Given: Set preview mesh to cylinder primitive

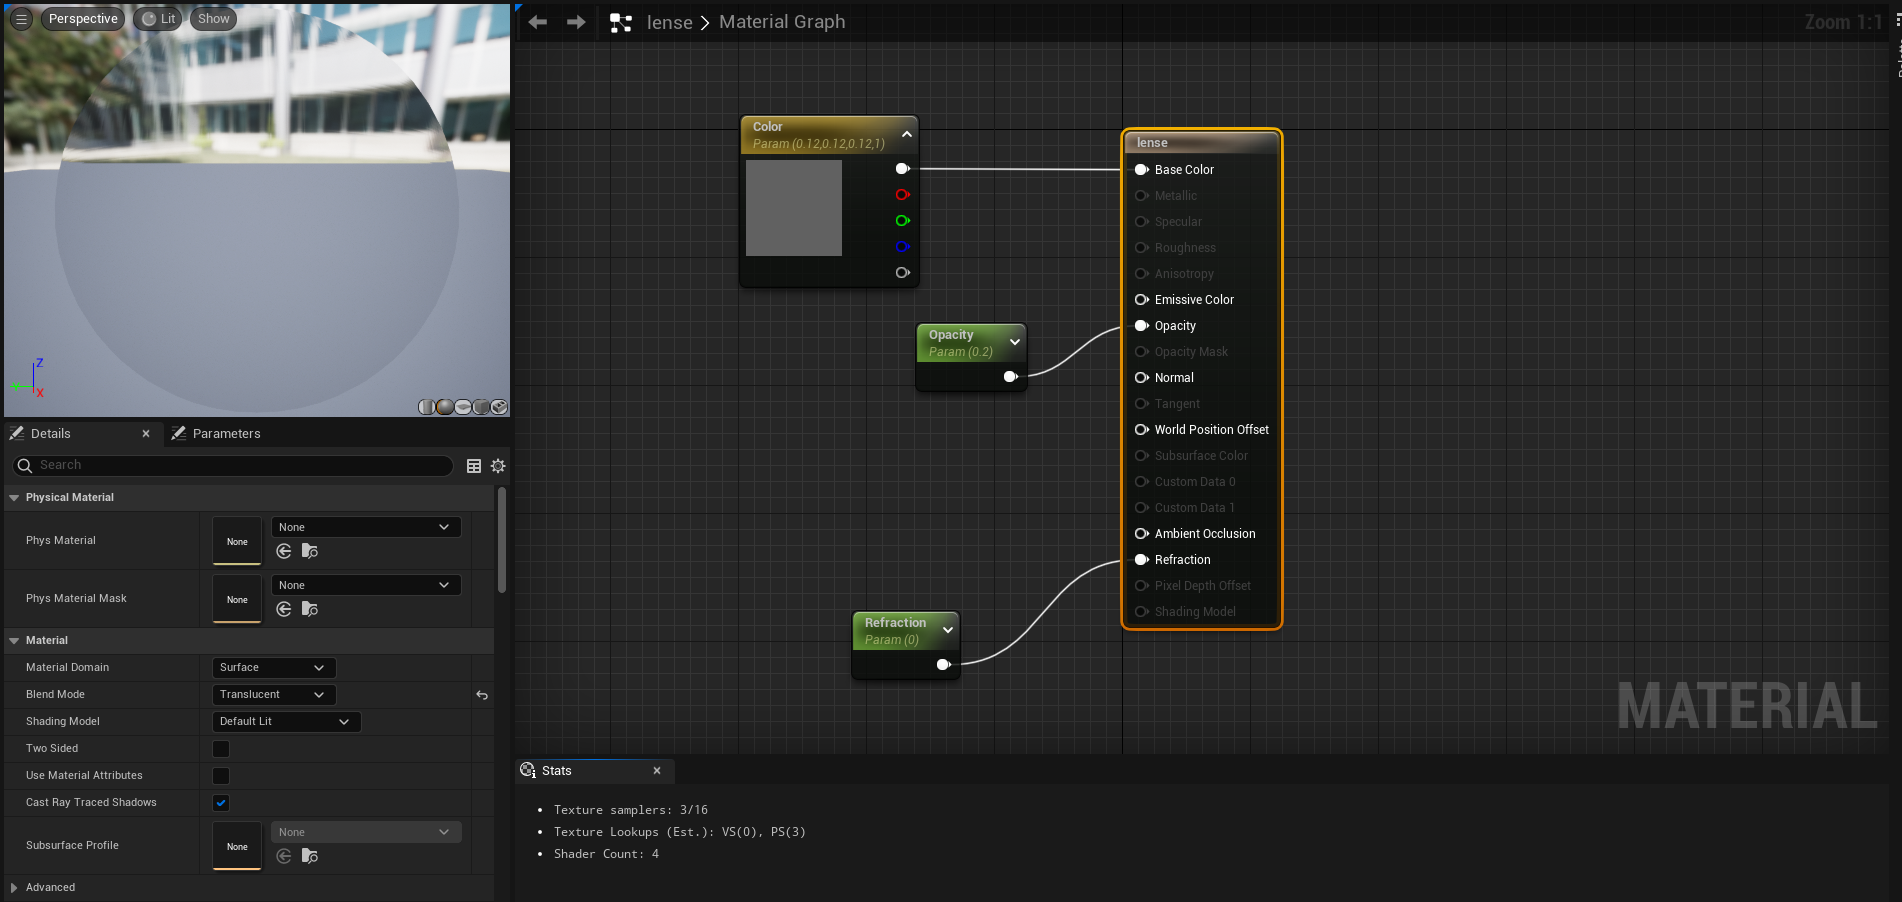Looking at the screenshot, I should [426, 407].
